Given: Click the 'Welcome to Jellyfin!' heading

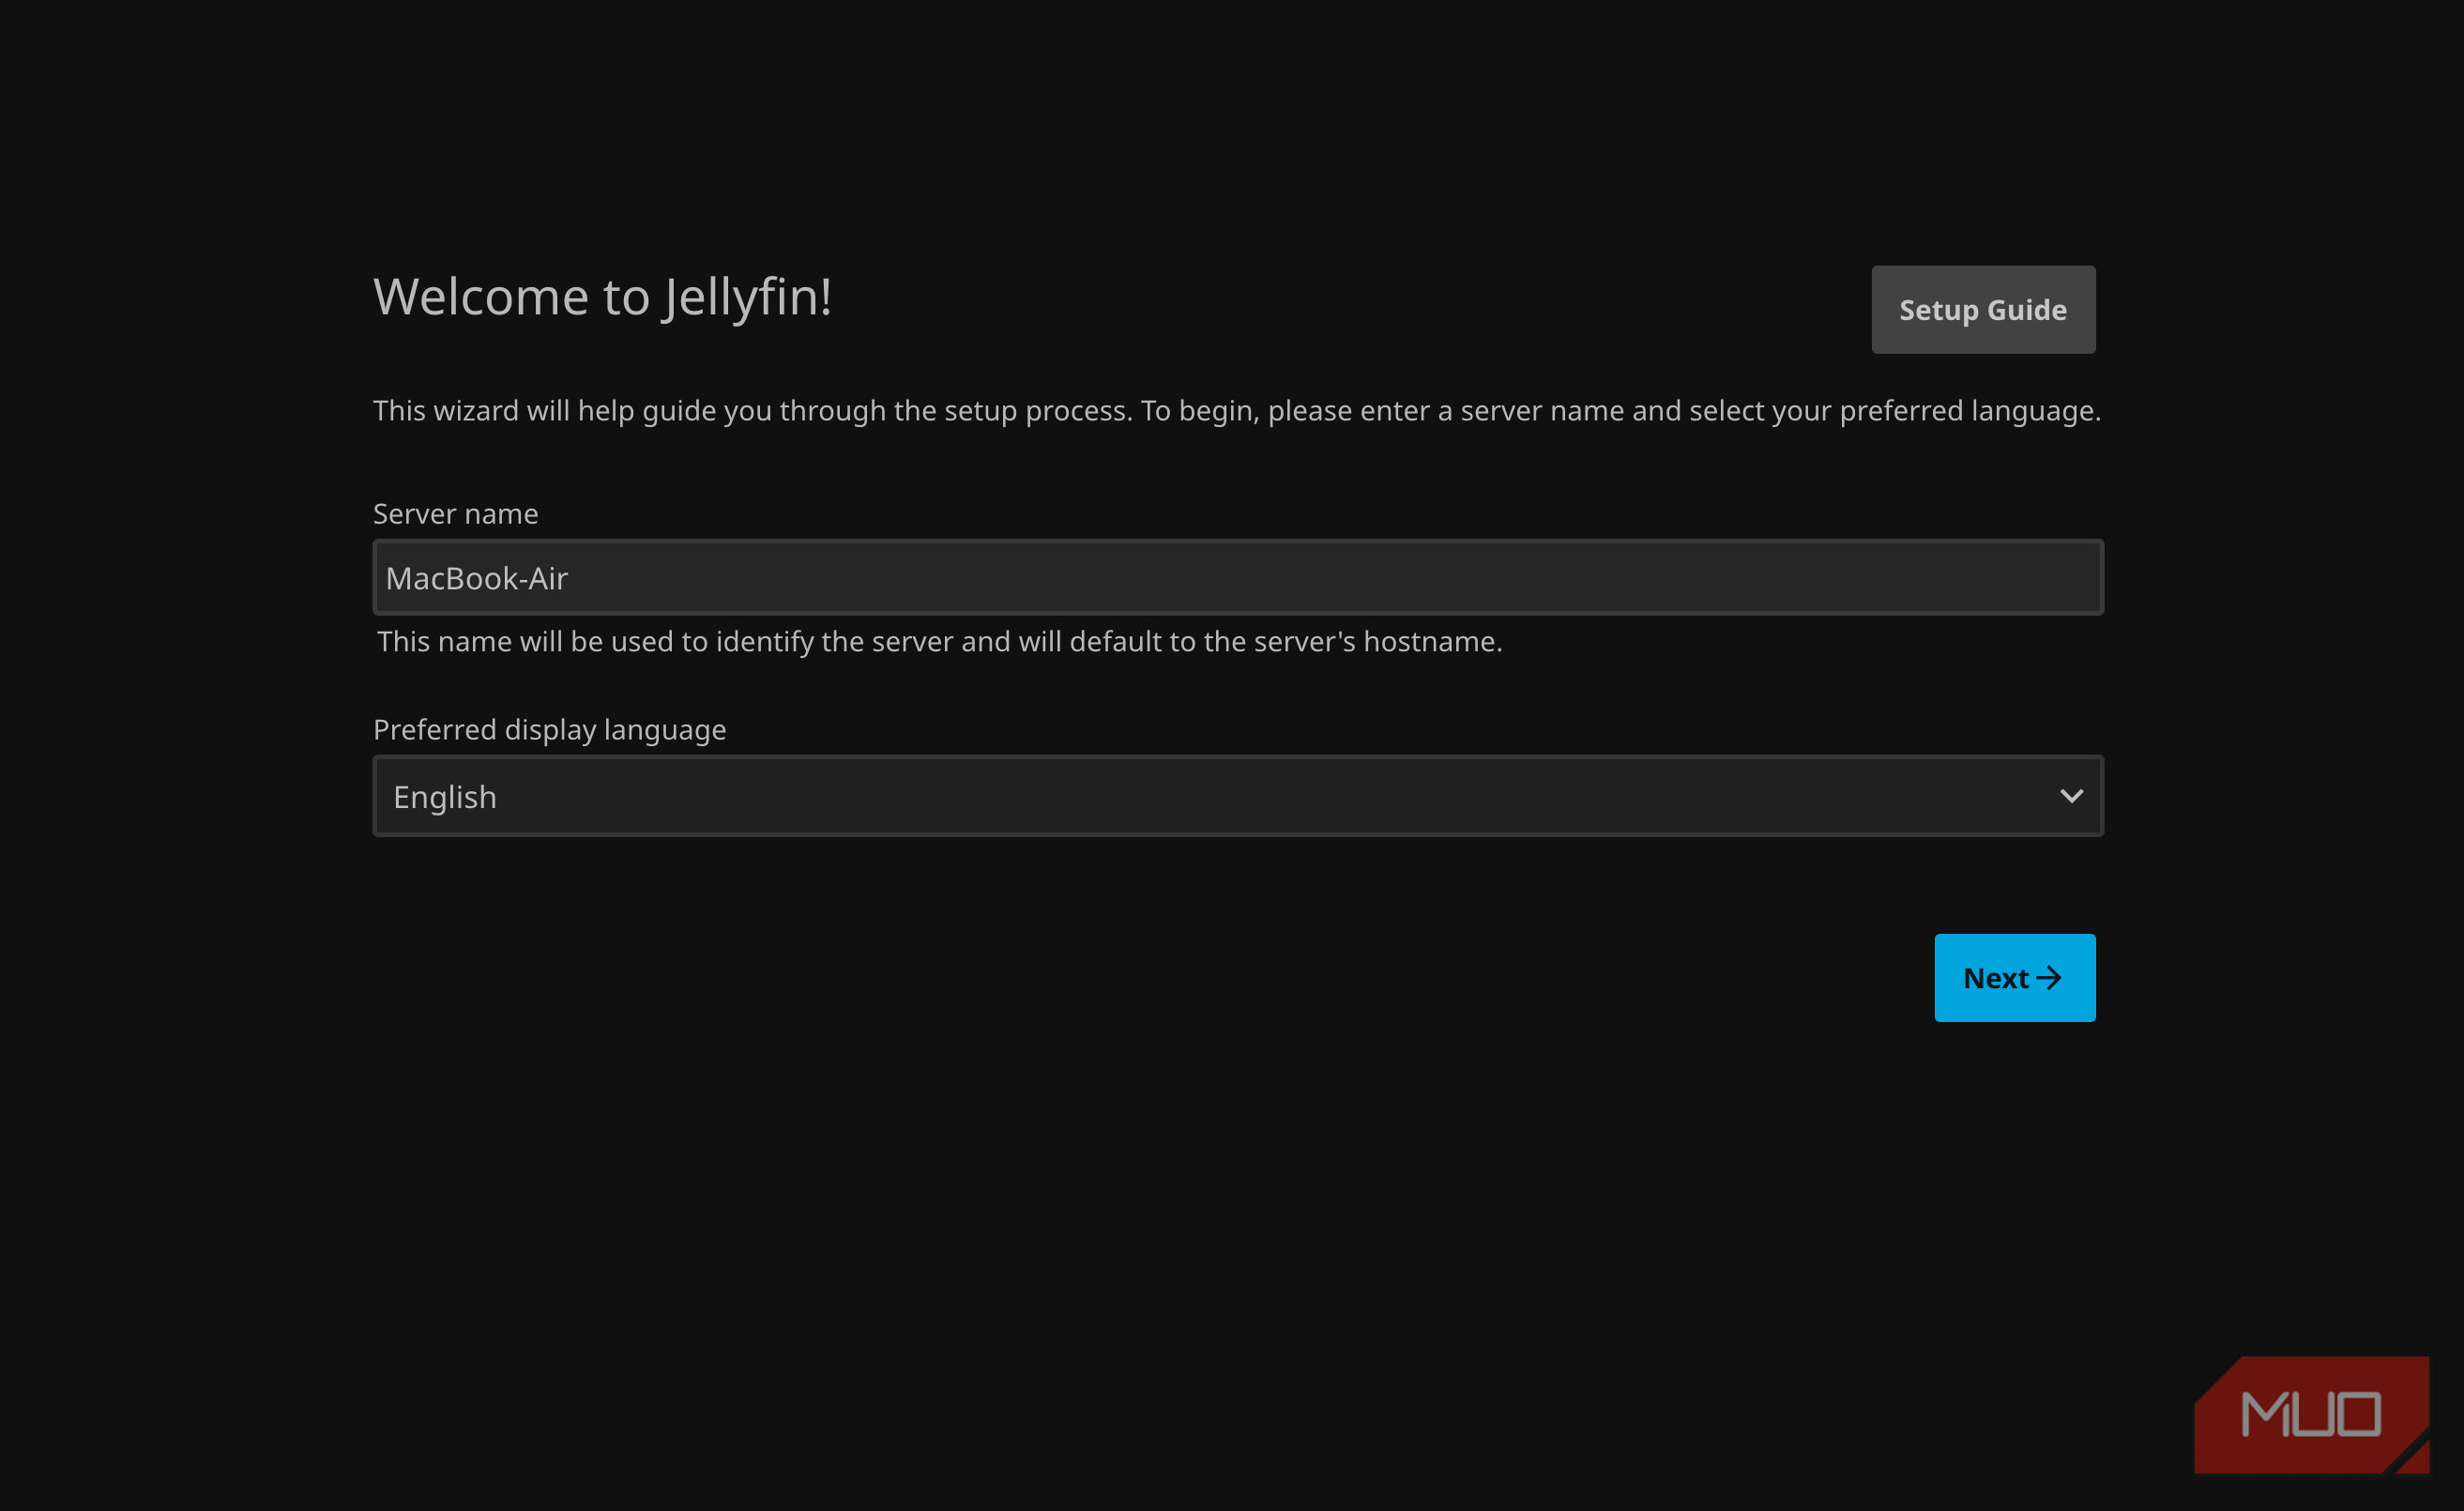Looking at the screenshot, I should click(x=602, y=297).
